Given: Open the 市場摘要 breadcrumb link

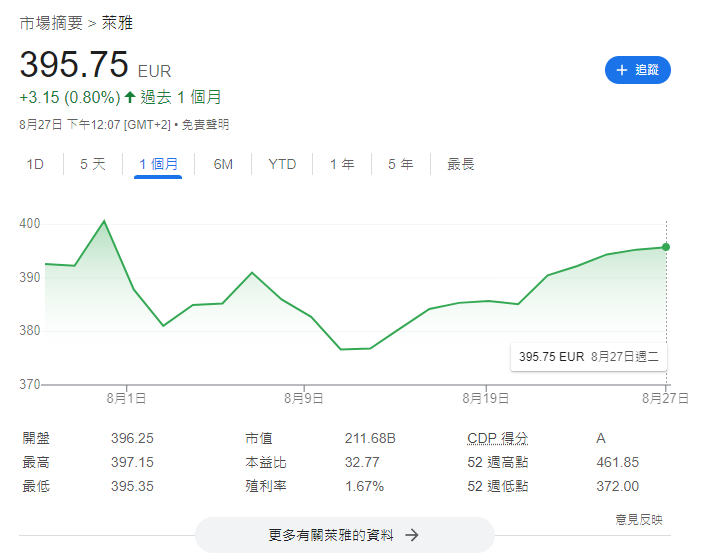Looking at the screenshot, I should [52, 22].
